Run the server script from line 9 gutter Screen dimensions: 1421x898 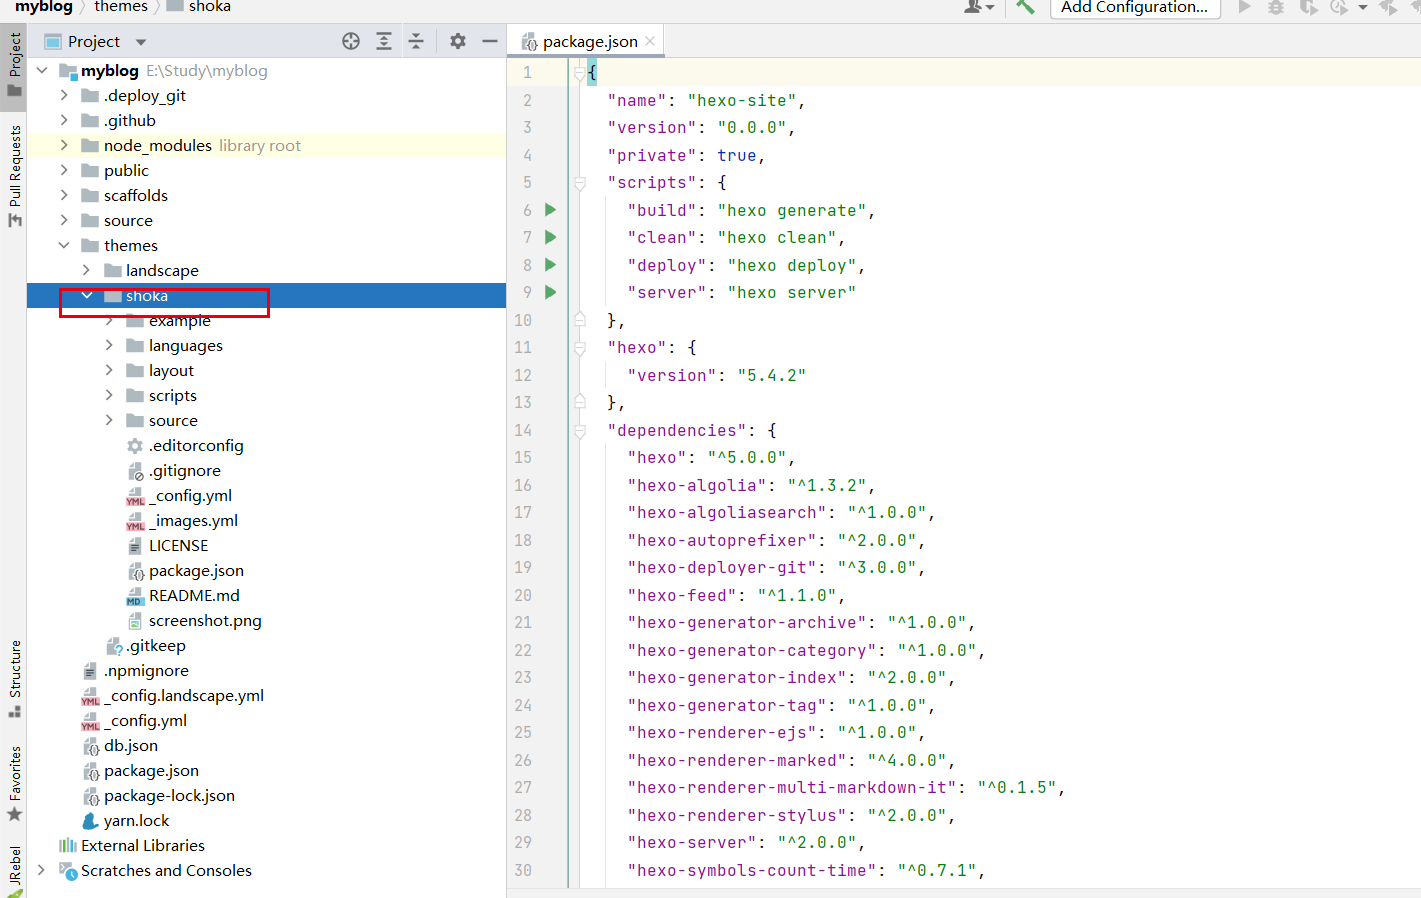click(x=550, y=292)
